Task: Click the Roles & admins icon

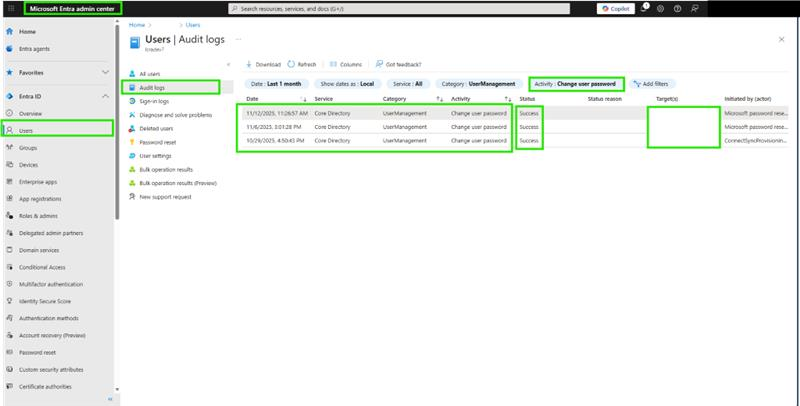Action: [x=9, y=216]
